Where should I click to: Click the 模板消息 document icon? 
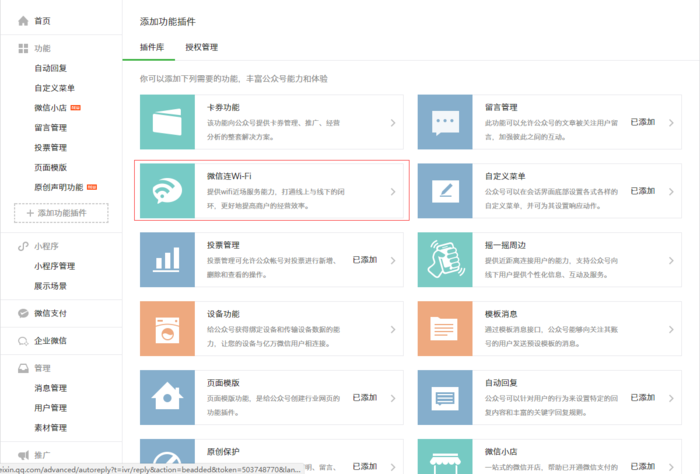444,327
